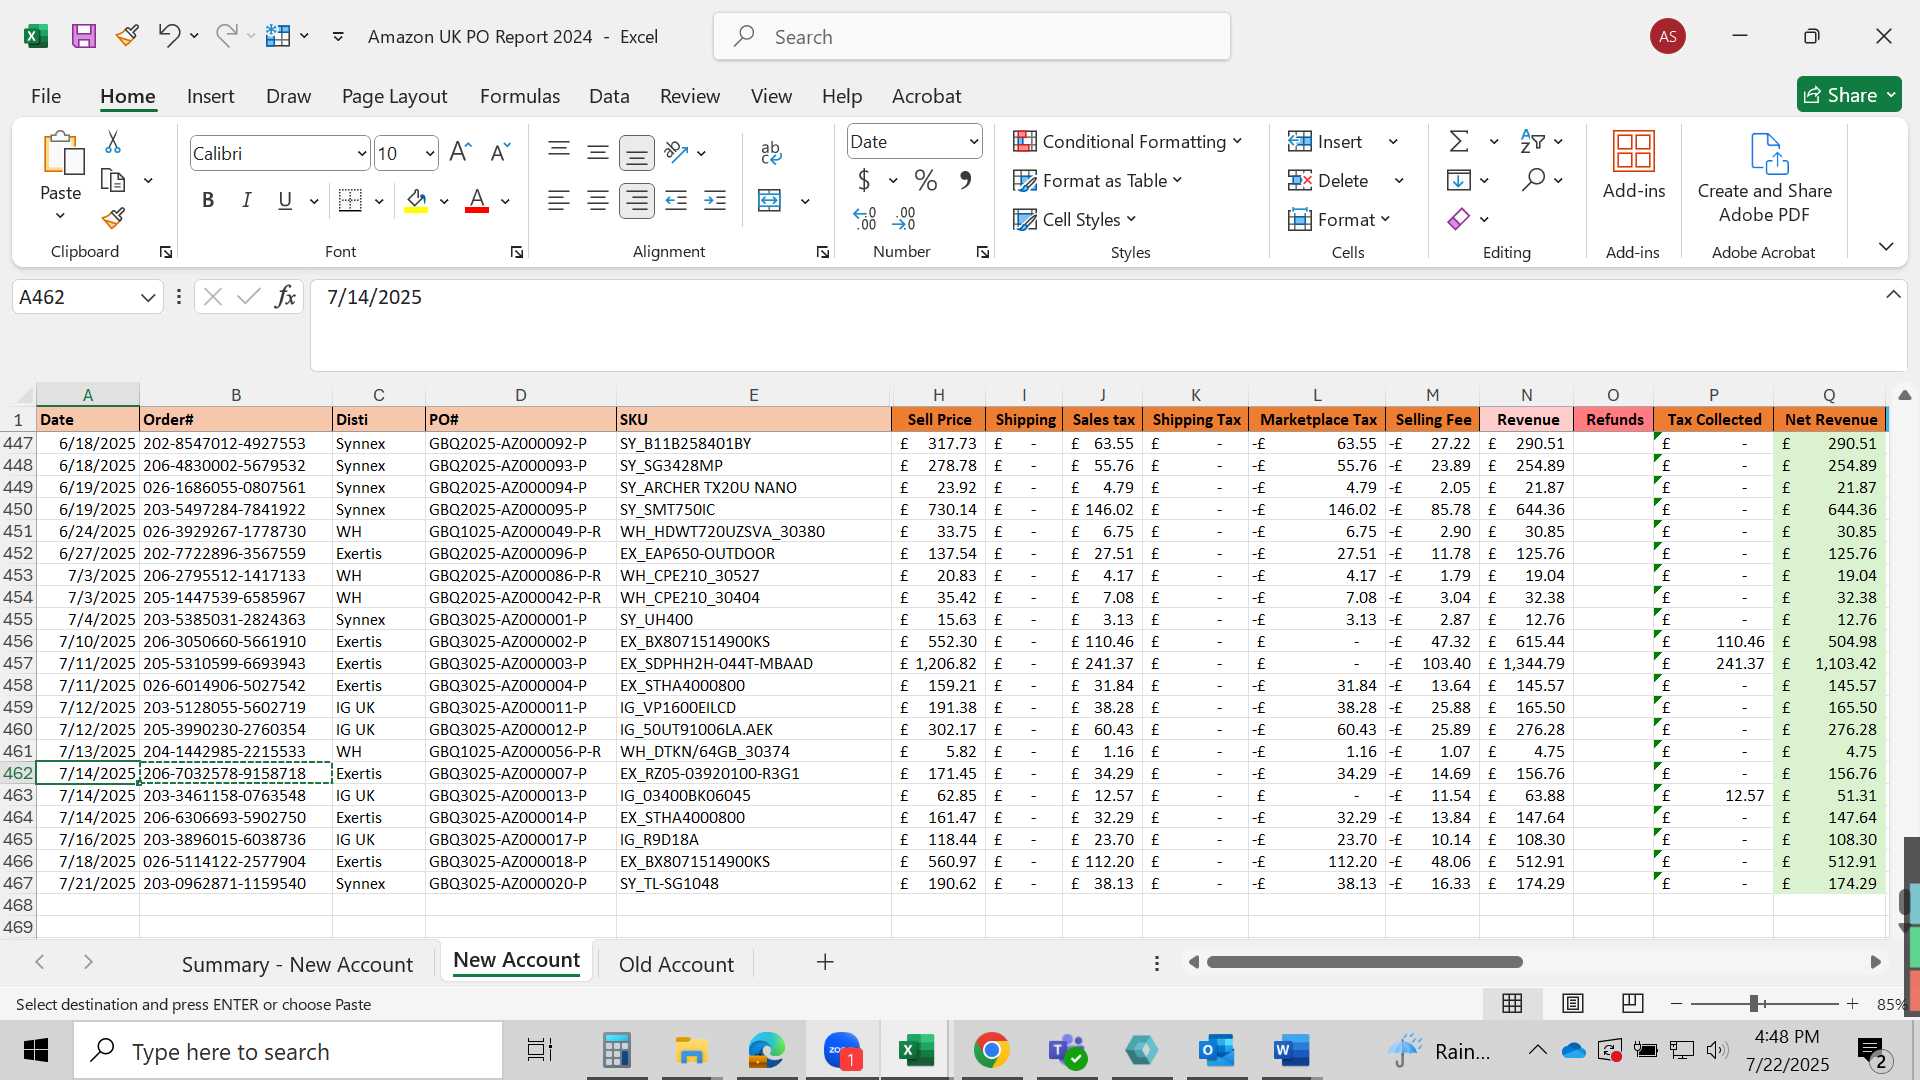Viewport: 1920px width, 1080px height.
Task: Click the Cut scissors icon
Action: [113, 142]
